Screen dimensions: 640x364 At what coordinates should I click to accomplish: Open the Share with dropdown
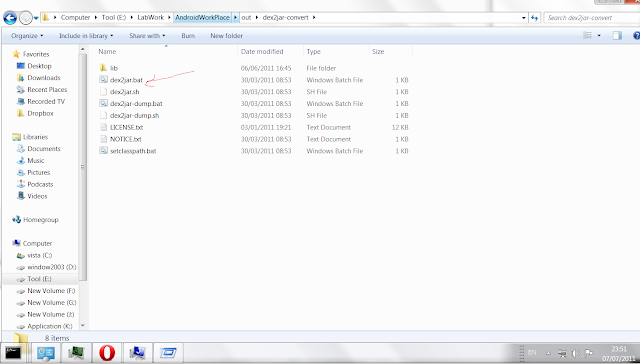click(147, 36)
